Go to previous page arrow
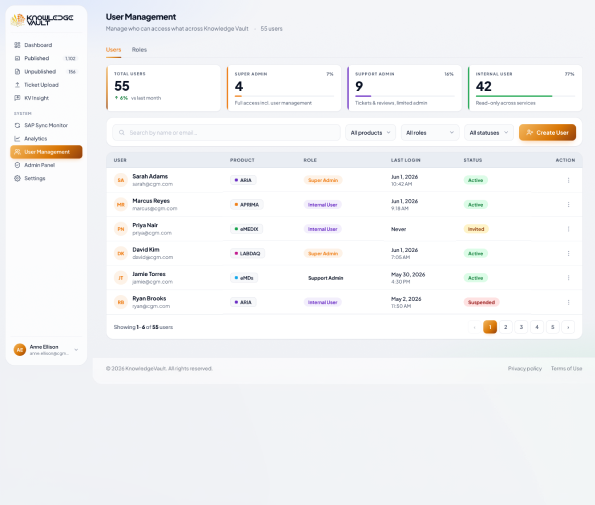 click(474, 327)
